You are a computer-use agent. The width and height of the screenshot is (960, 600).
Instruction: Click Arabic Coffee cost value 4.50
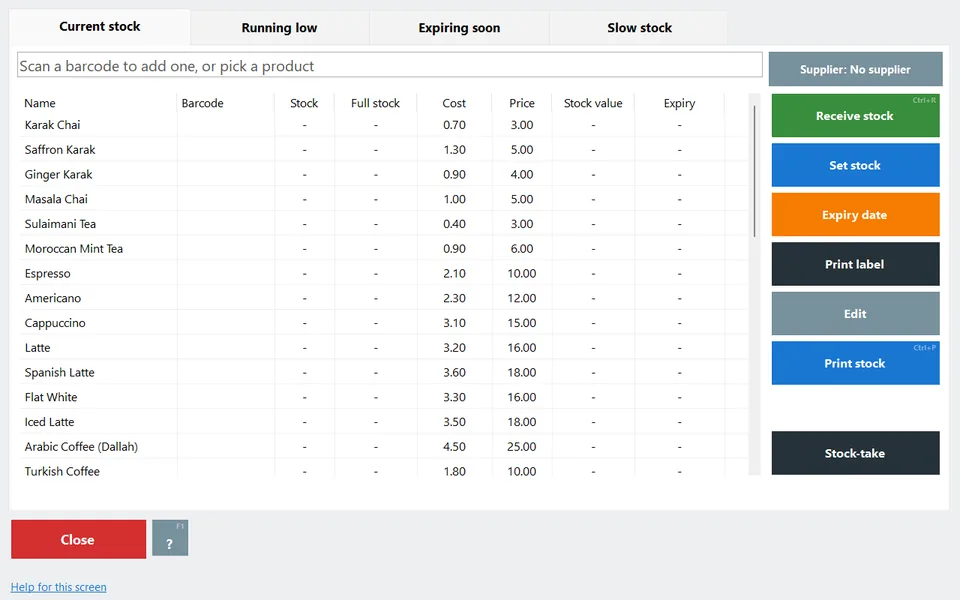click(454, 447)
